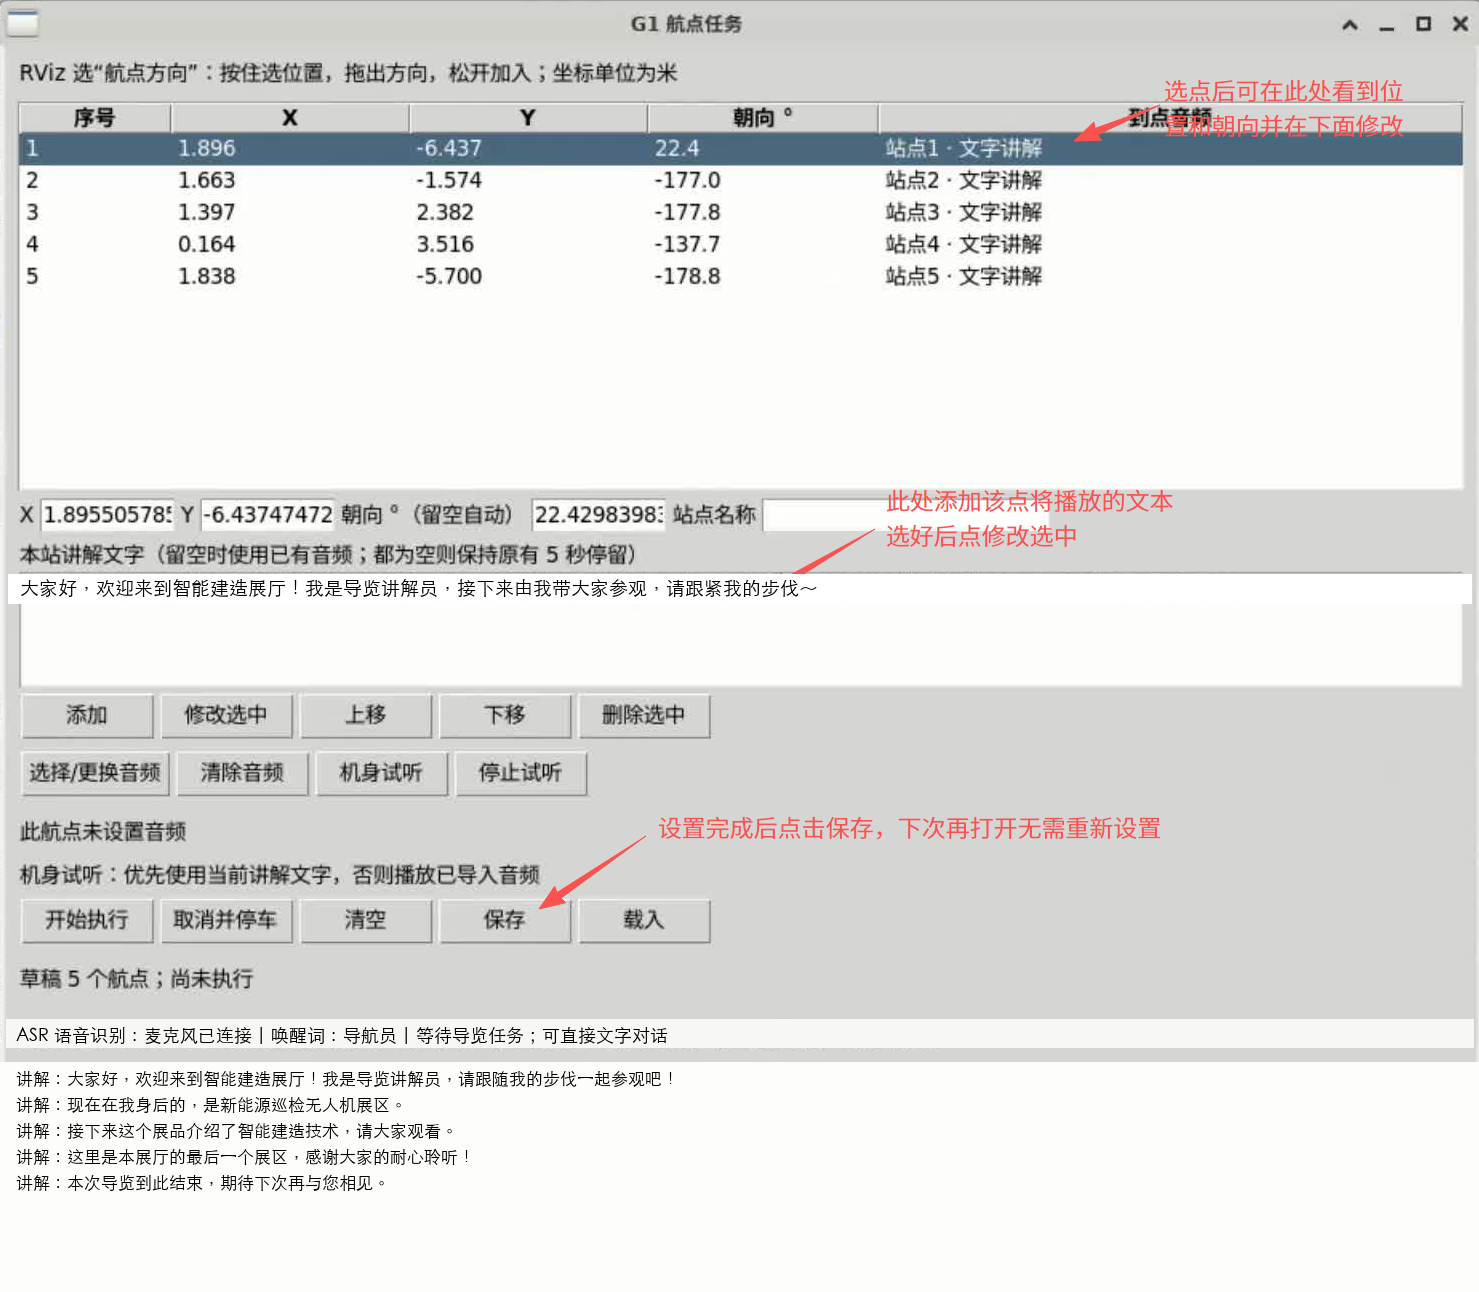The width and height of the screenshot is (1479, 1292).
Task: Clear all waypoints with 清空
Action: pyautogui.click(x=366, y=921)
